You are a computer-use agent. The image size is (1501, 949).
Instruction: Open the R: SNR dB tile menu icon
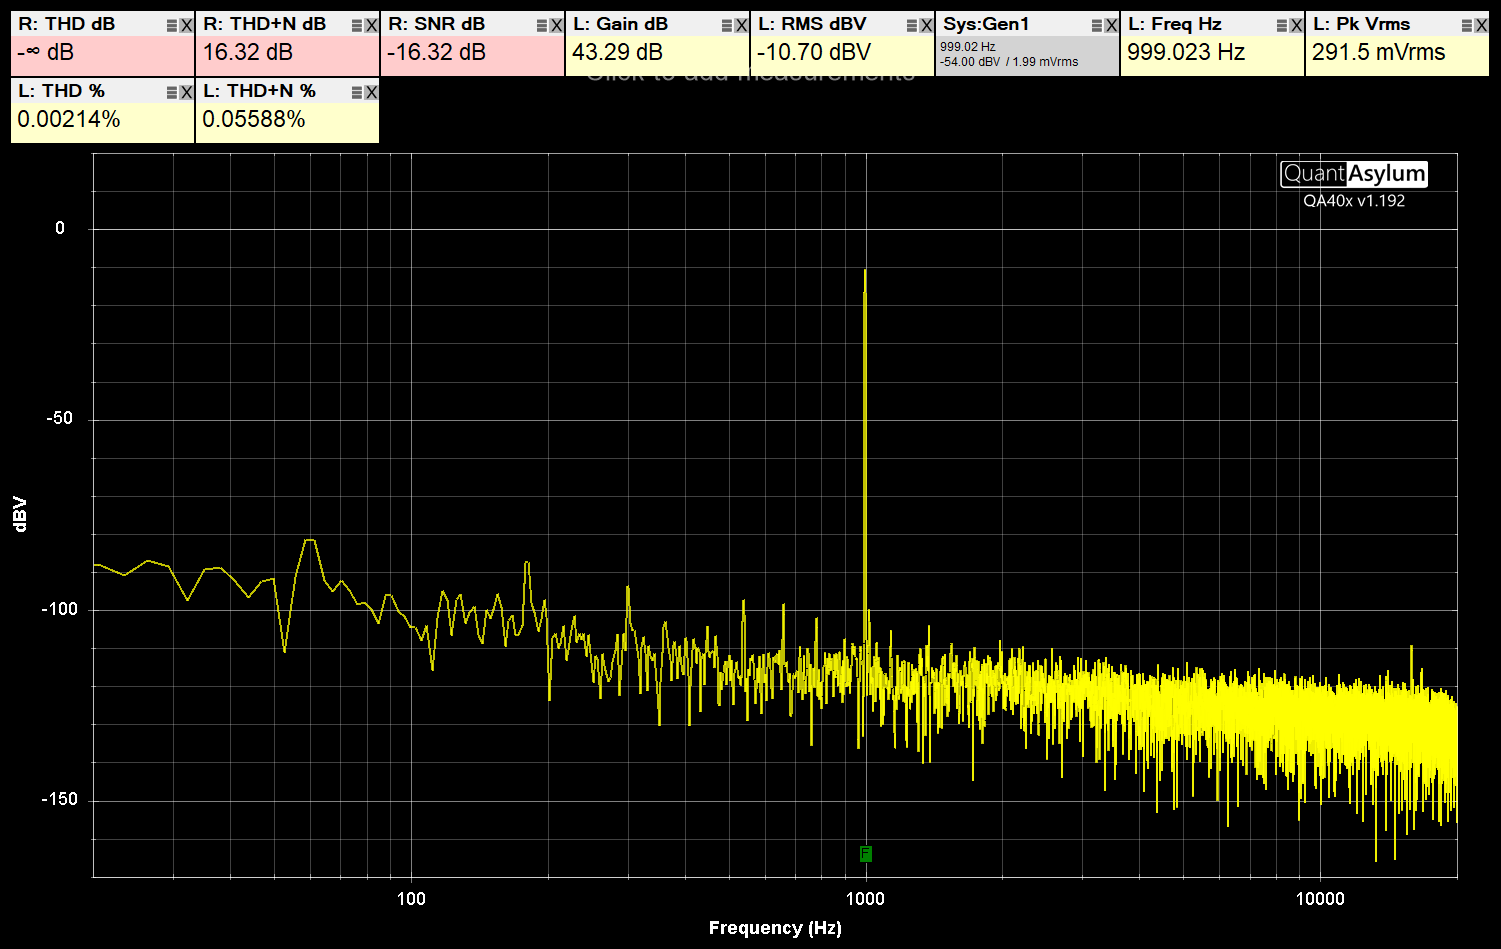542,26
